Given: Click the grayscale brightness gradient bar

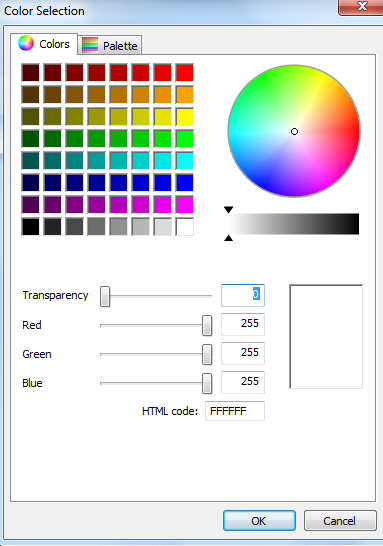Looking at the screenshot, I should click(294, 224).
